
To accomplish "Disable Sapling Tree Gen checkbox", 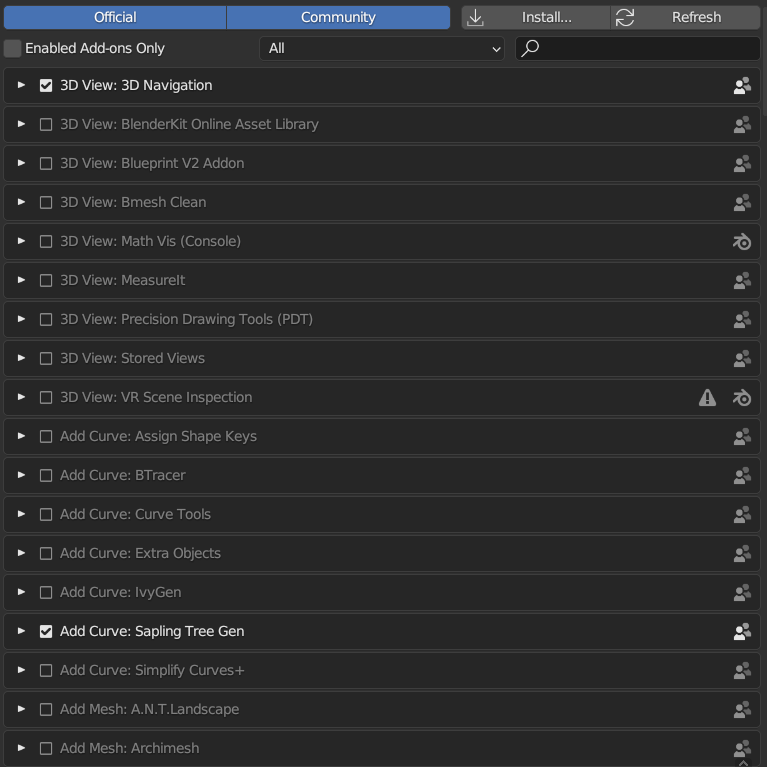I will (x=46, y=632).
